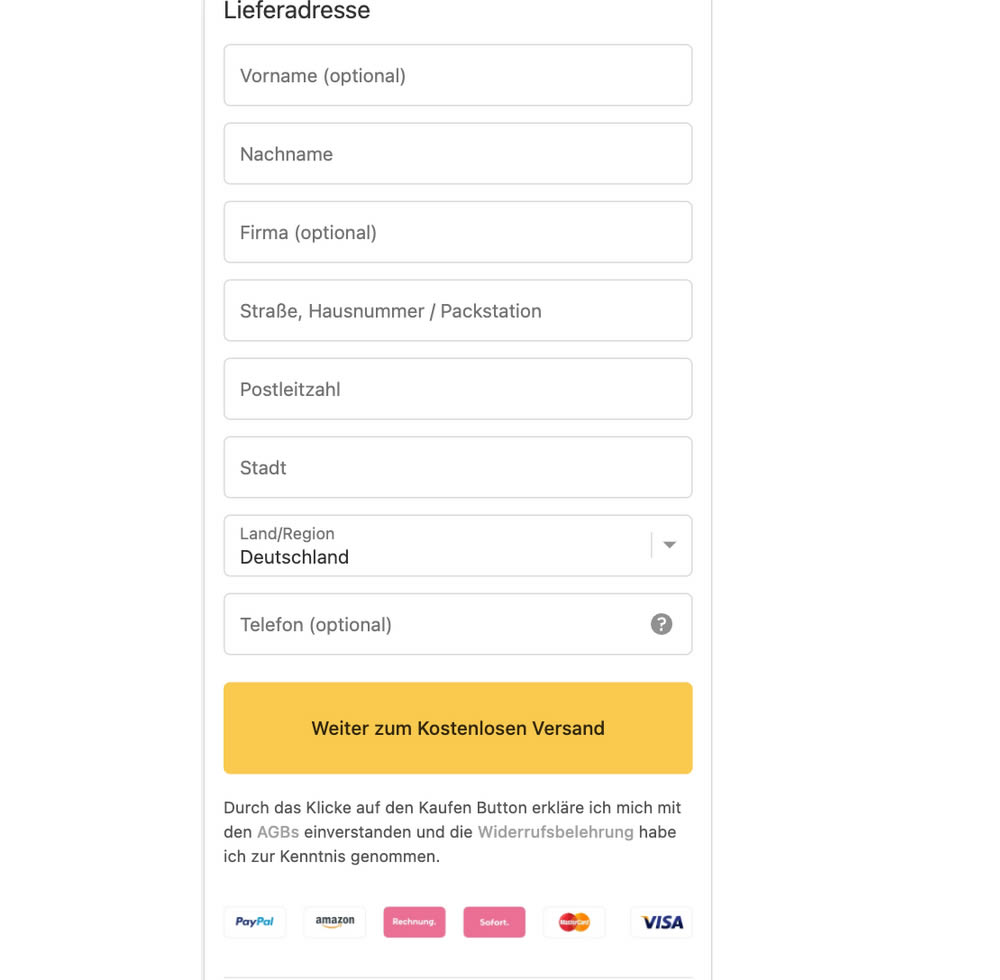This screenshot has height=980, width=1000.
Task: Click the PayPal payment icon
Action: (255, 922)
